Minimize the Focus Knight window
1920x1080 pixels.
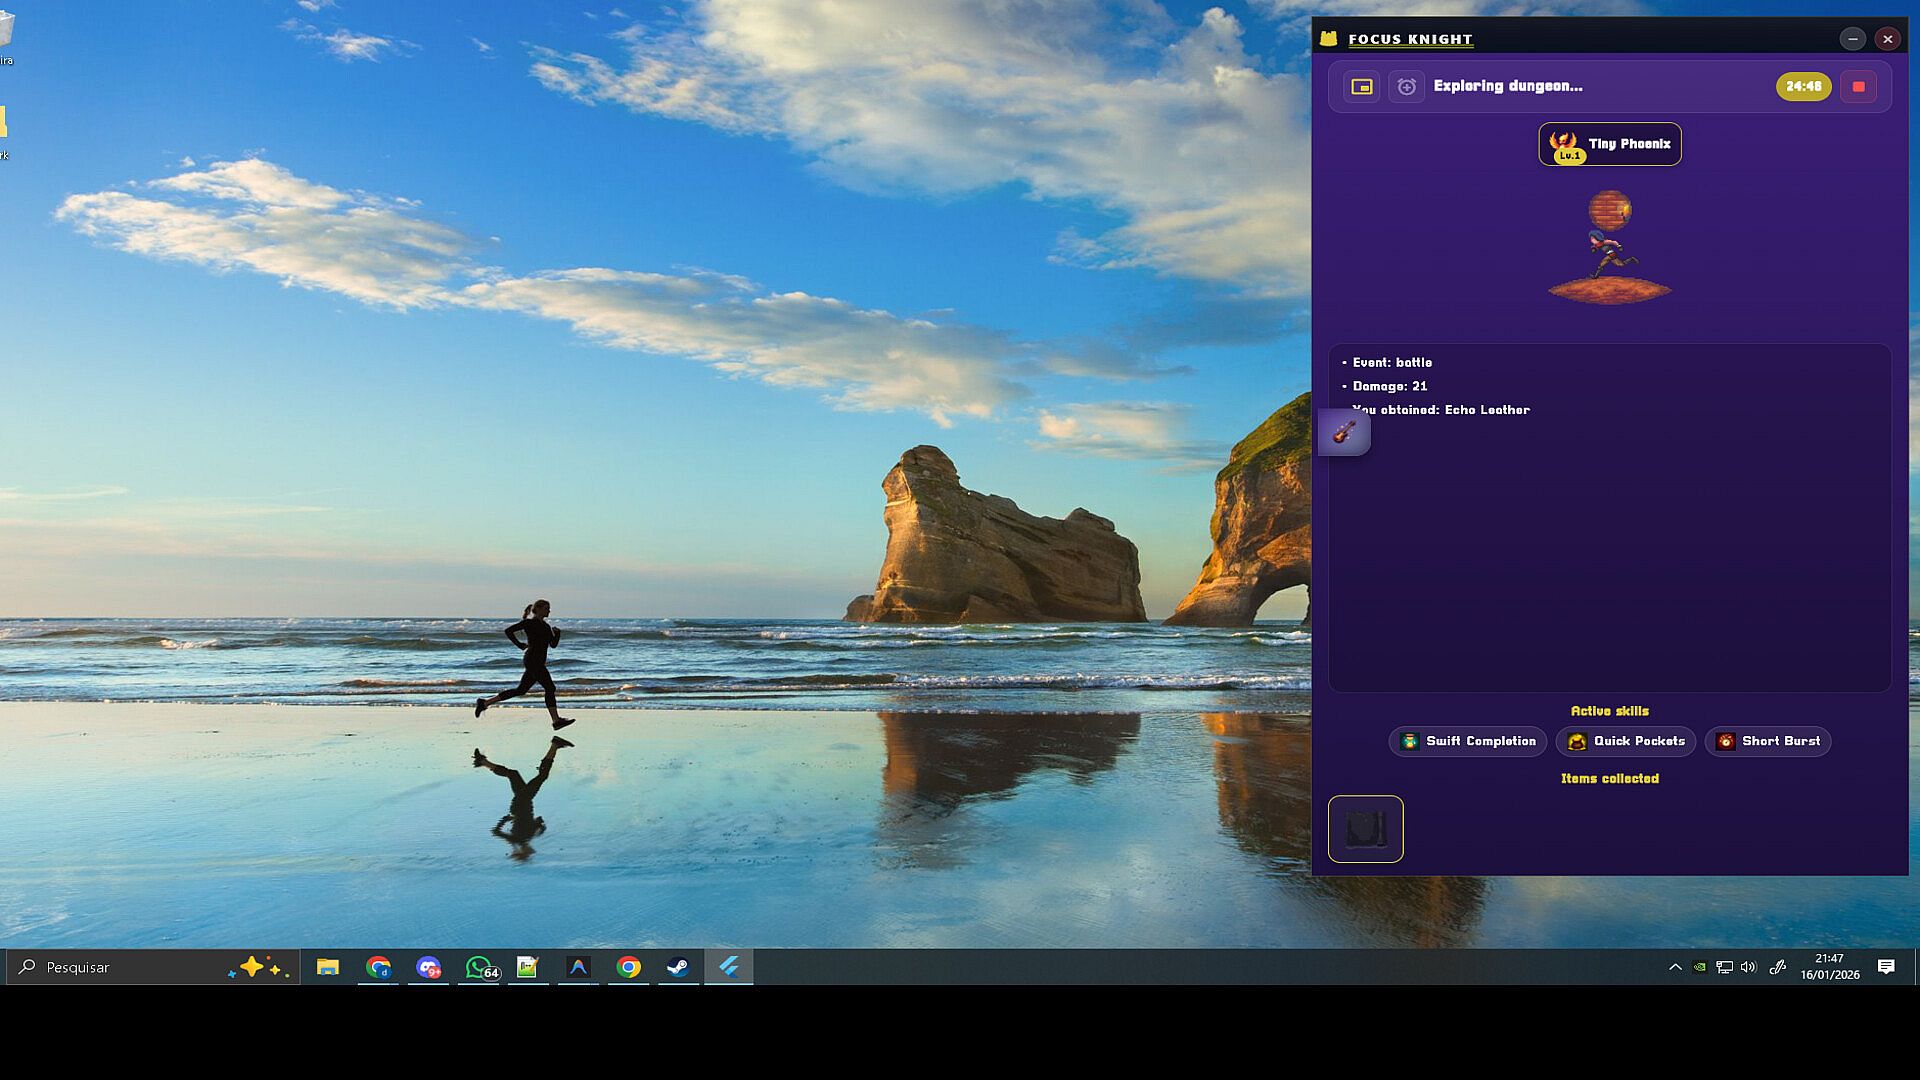coord(1852,39)
